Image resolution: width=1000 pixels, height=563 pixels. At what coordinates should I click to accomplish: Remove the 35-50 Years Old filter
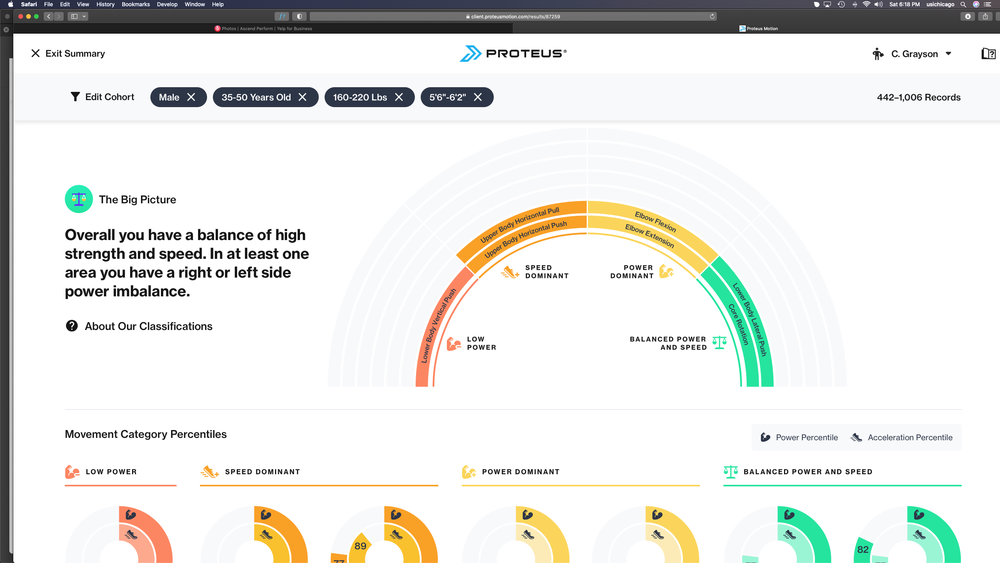click(x=303, y=97)
